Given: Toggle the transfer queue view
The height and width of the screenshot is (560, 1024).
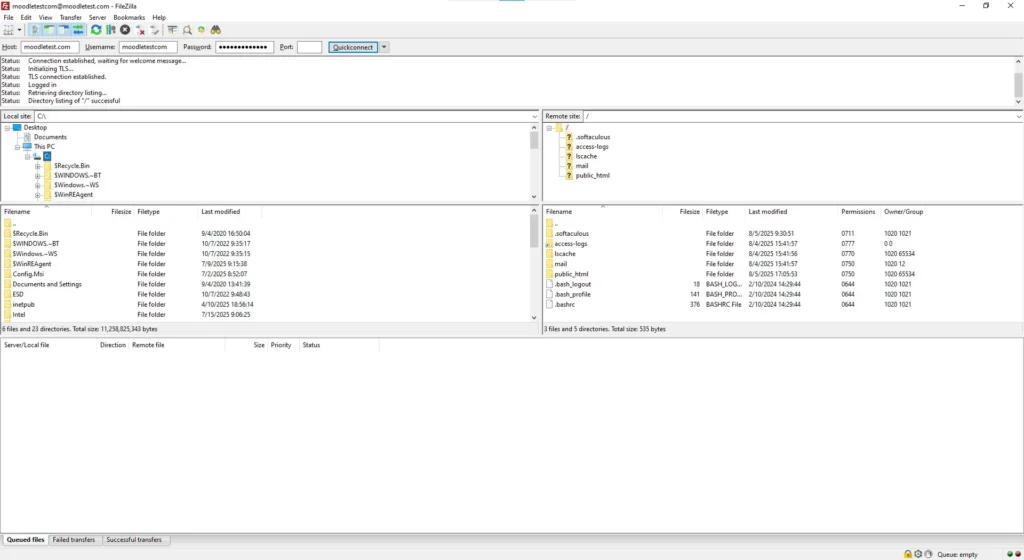Looking at the screenshot, I should click(78, 30).
